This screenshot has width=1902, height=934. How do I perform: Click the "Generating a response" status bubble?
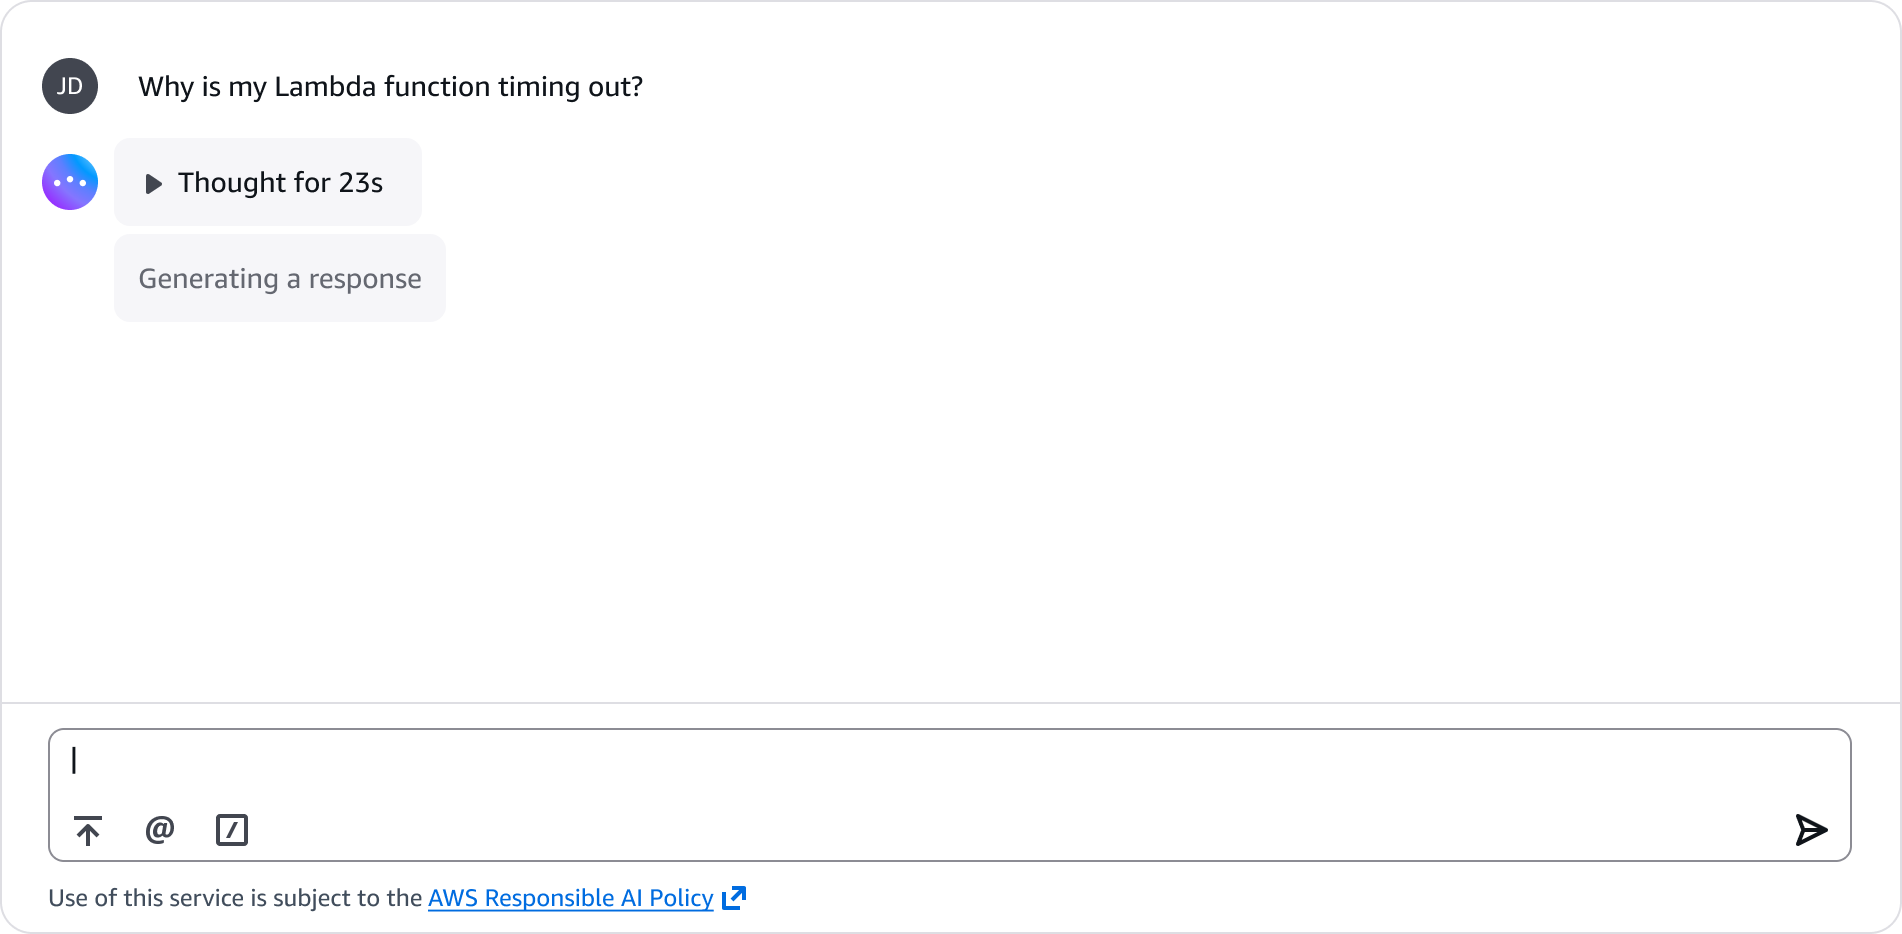tap(280, 279)
